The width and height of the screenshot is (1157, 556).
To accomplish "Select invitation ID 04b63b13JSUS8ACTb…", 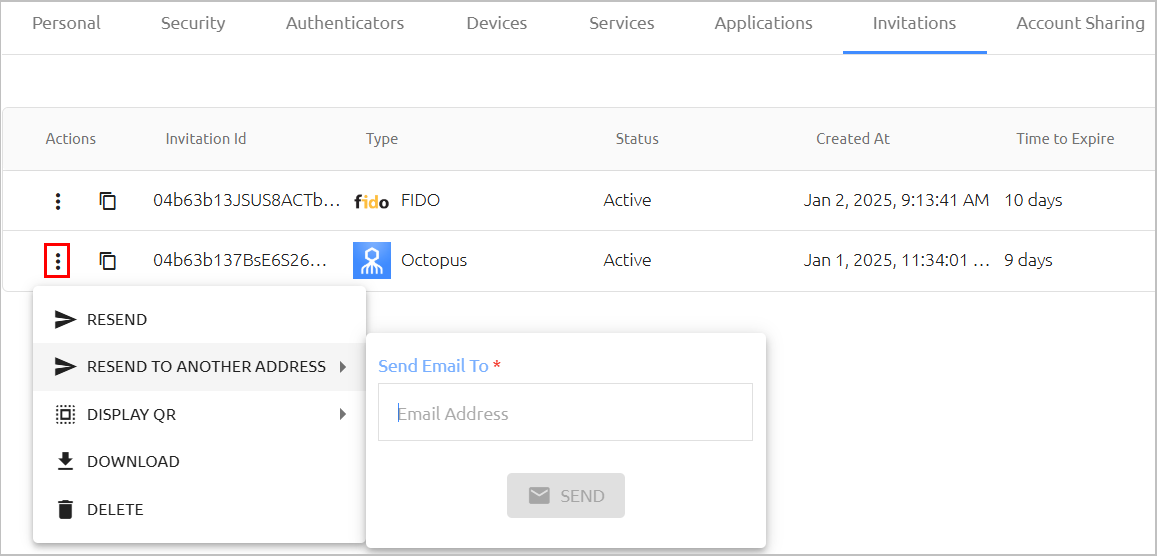I will click(247, 201).
